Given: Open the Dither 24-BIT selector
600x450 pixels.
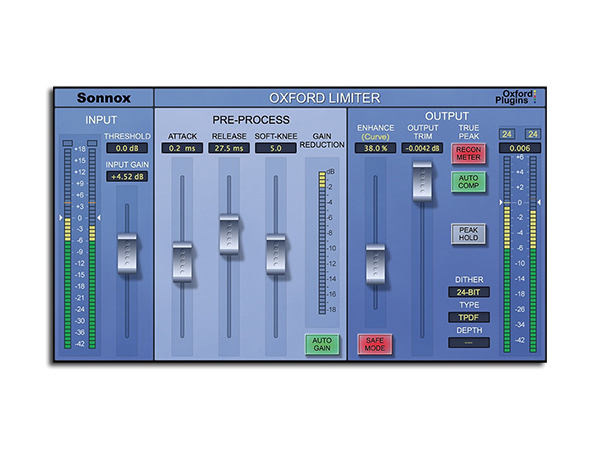Looking at the screenshot, I should coord(469,292).
